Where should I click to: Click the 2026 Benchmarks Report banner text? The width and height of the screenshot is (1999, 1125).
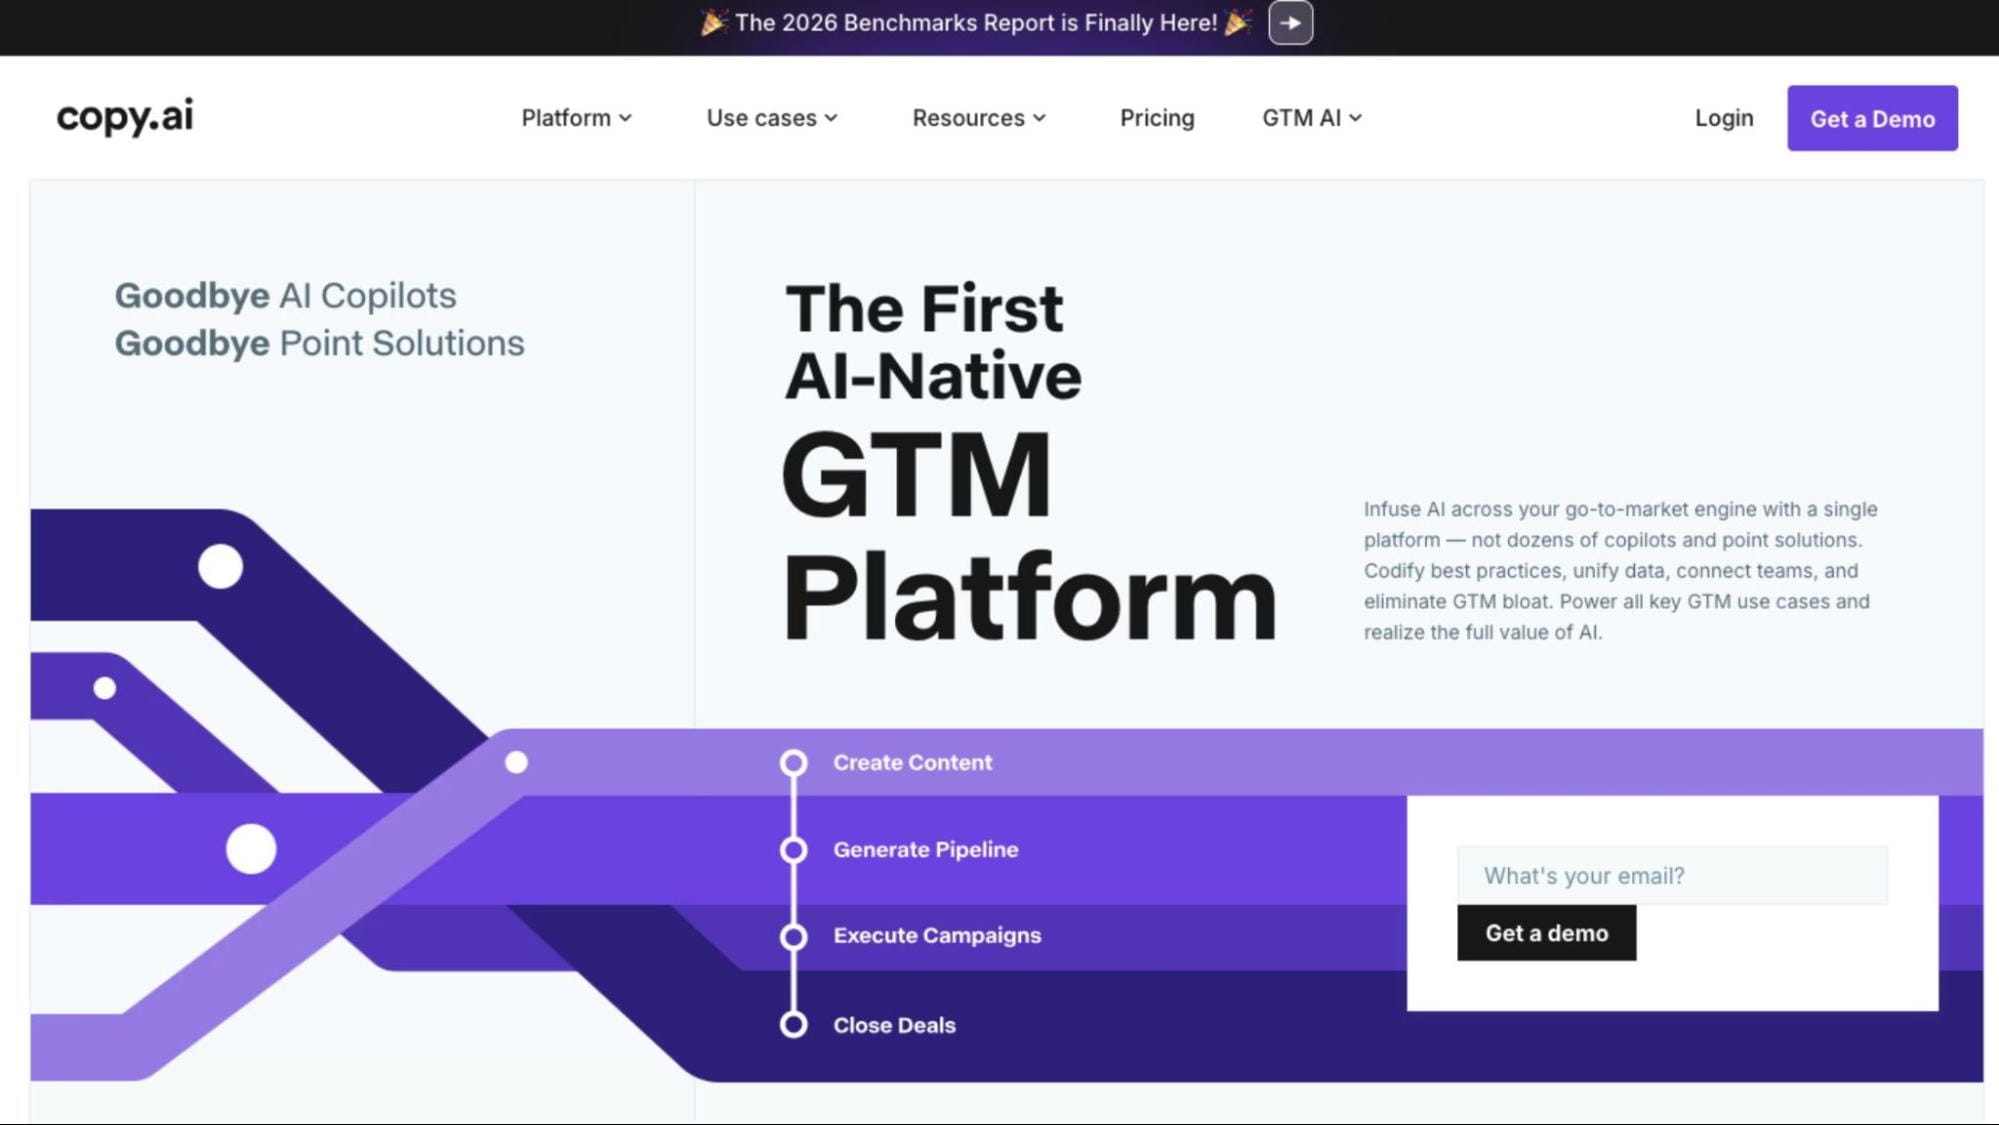pyautogui.click(x=976, y=23)
